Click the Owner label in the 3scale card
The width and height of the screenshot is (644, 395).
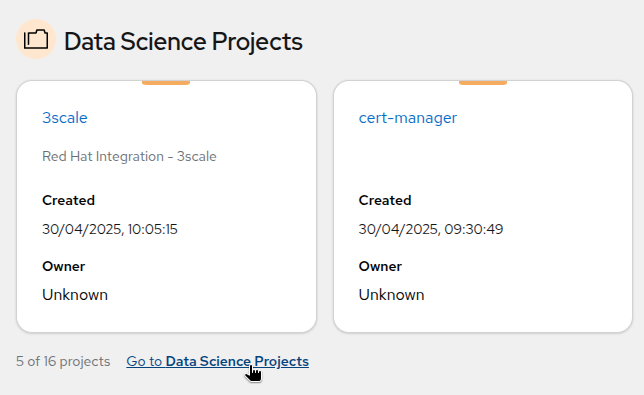[x=64, y=266]
